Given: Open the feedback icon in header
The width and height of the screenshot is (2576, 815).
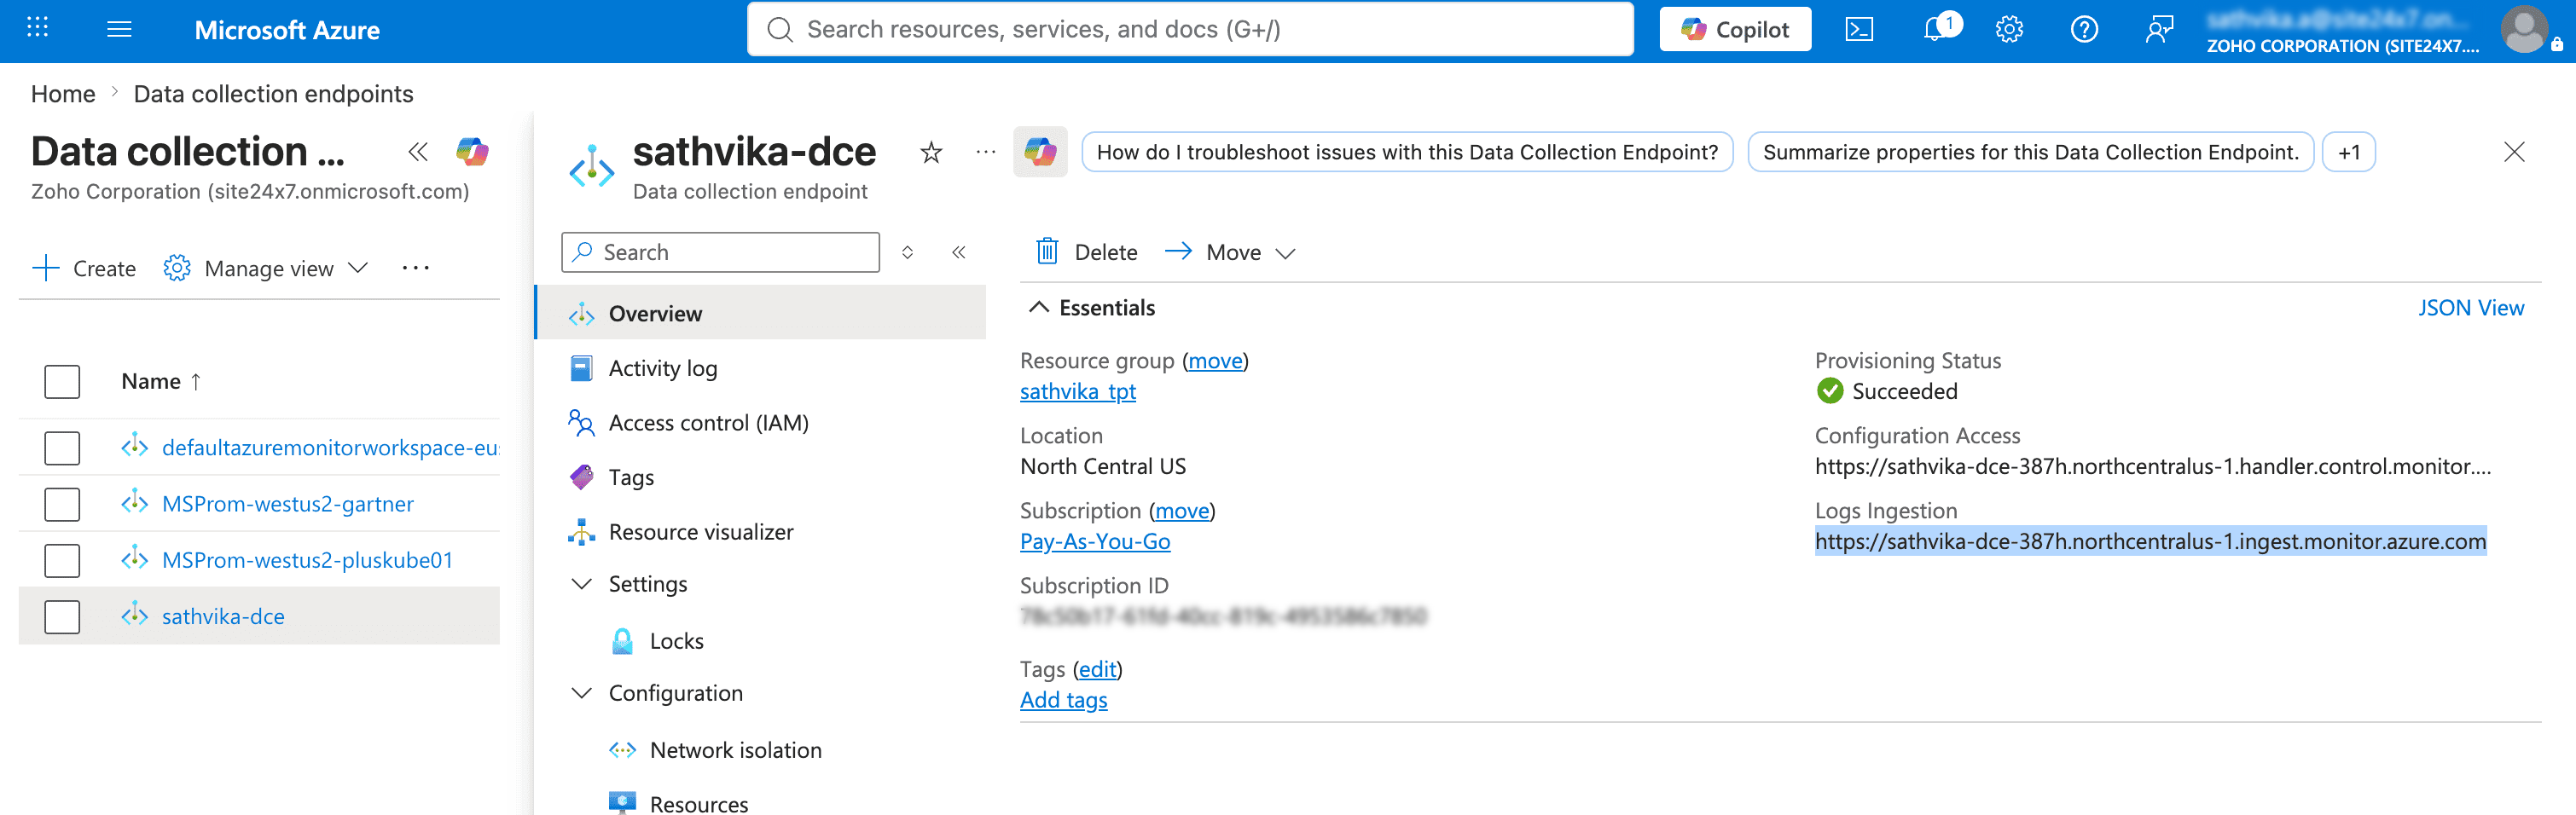Looking at the screenshot, I should coord(2159,29).
